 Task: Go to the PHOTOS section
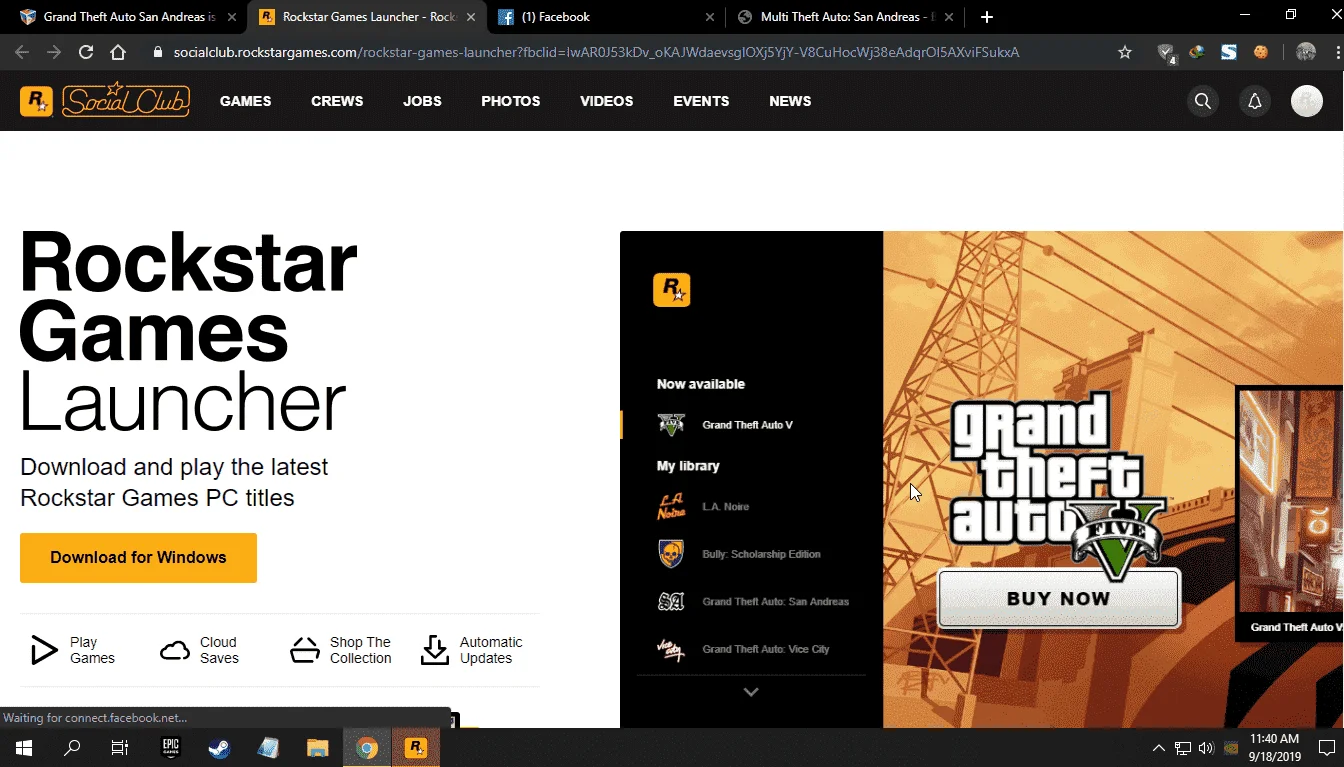click(x=511, y=101)
